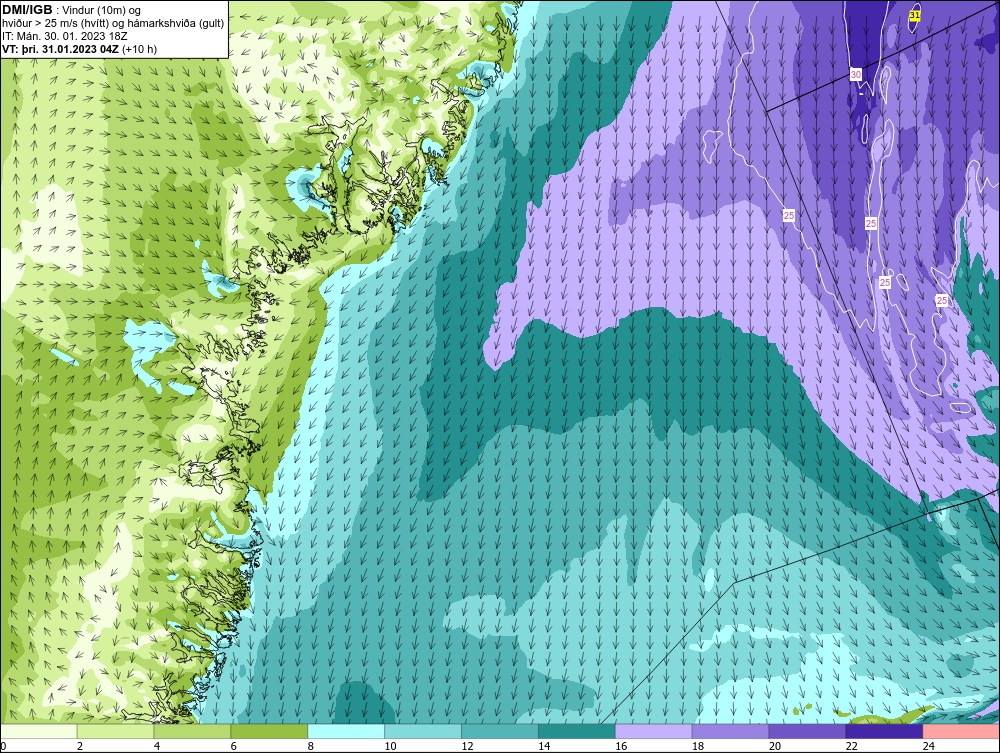Click the 'hámarkshviða (gult)' text in header

[177, 24]
